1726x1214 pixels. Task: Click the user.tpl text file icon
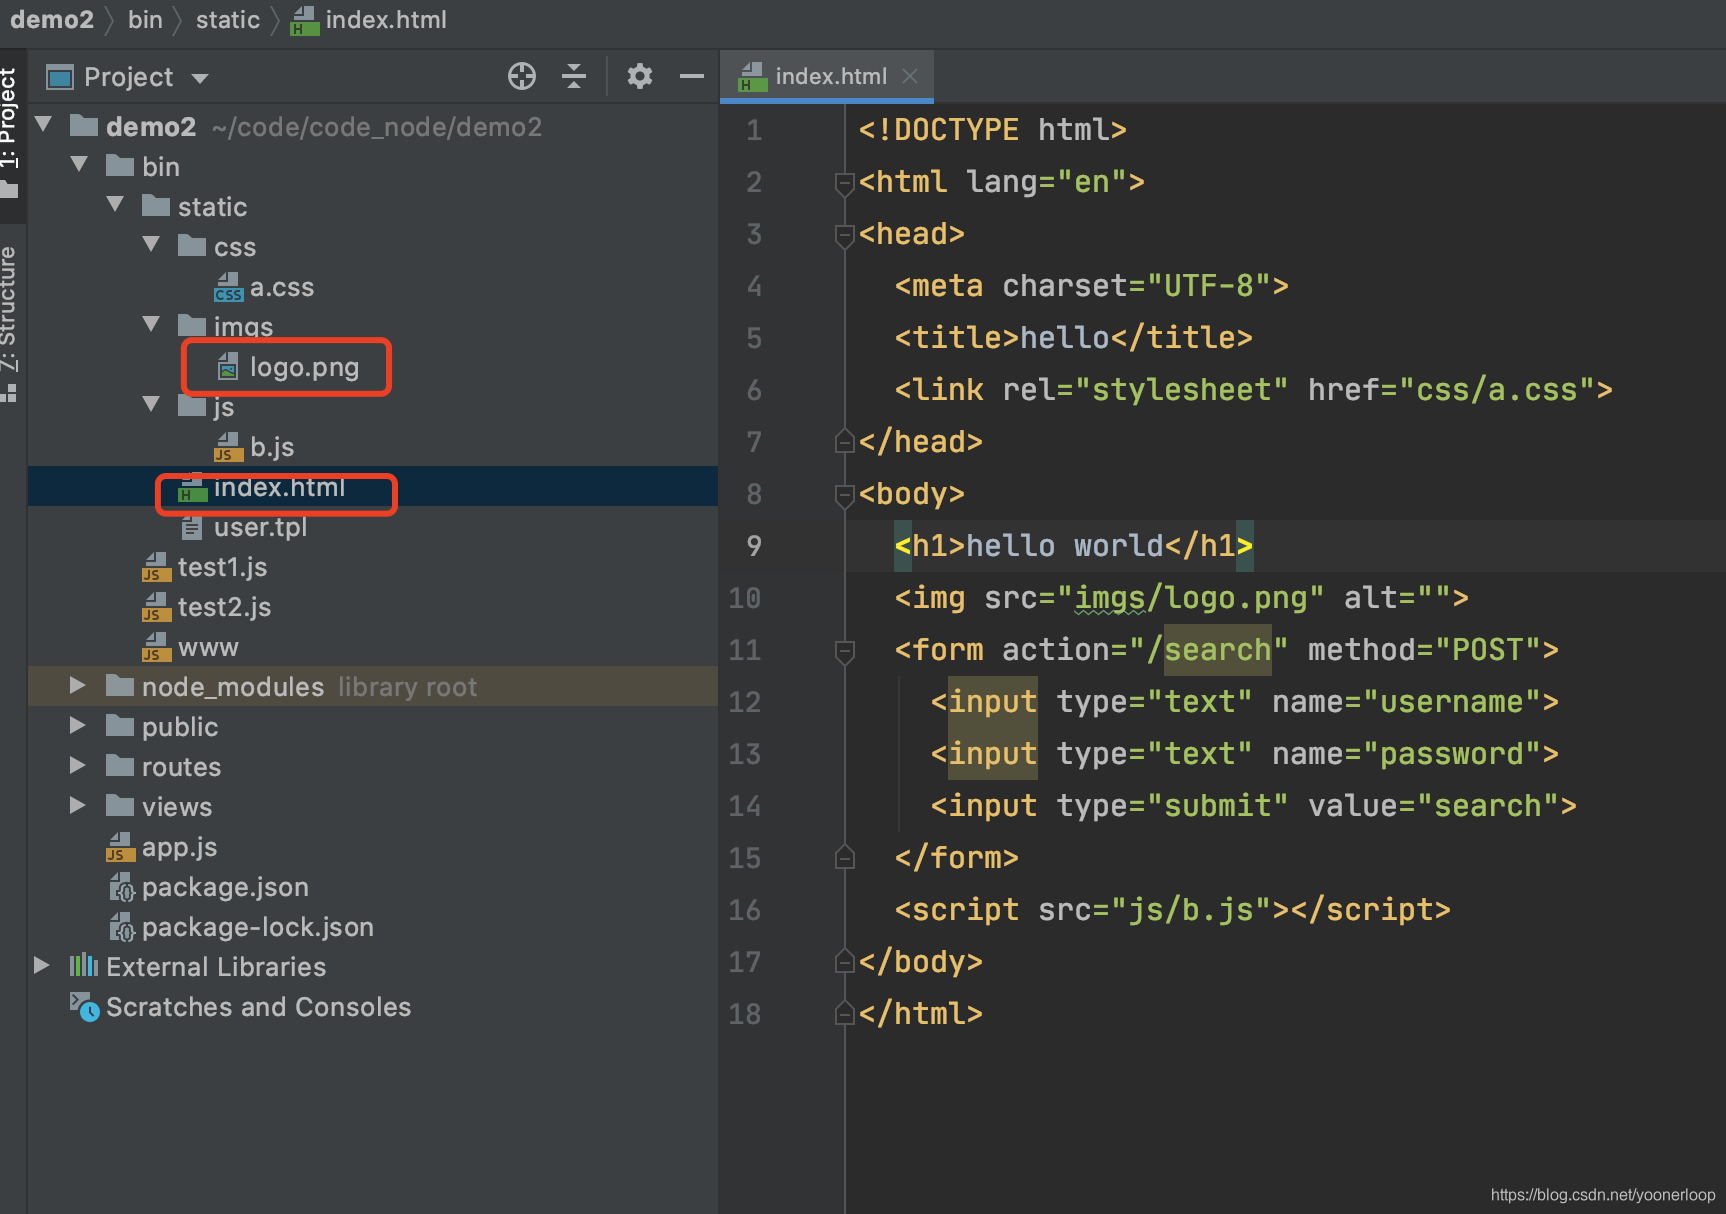pos(192,527)
